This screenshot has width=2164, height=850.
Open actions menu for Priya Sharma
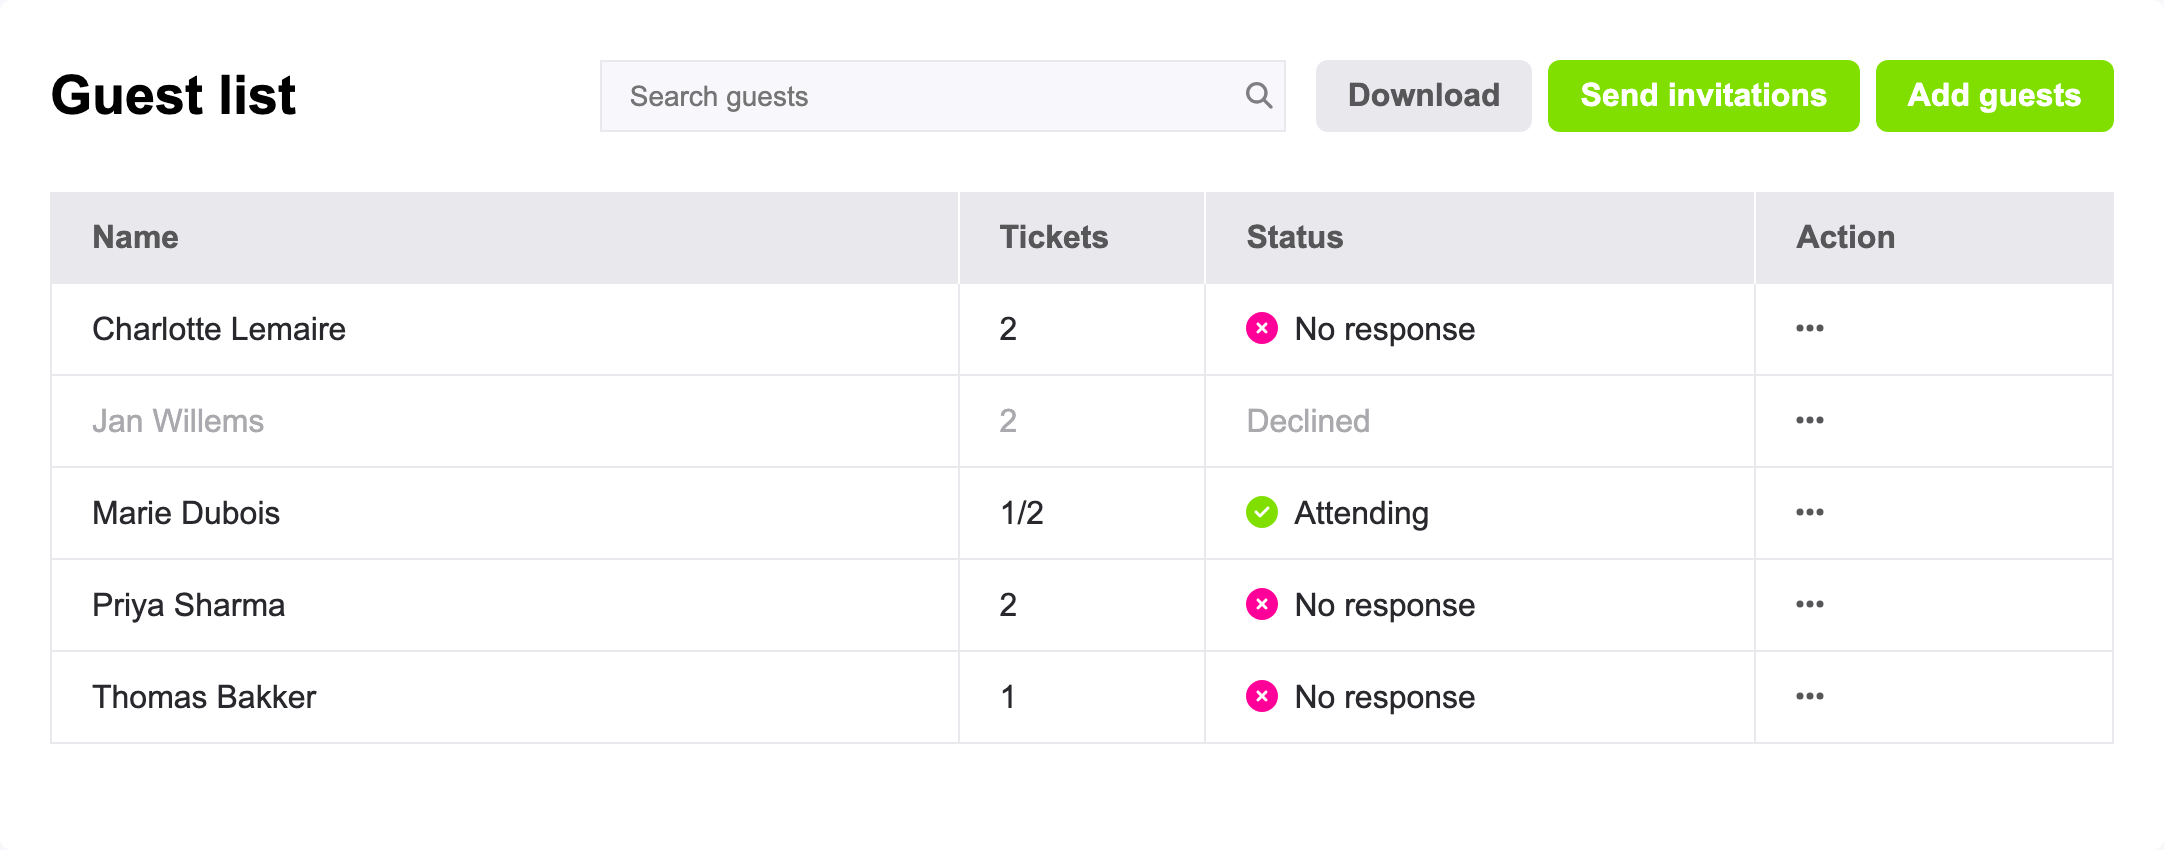[x=1809, y=605]
